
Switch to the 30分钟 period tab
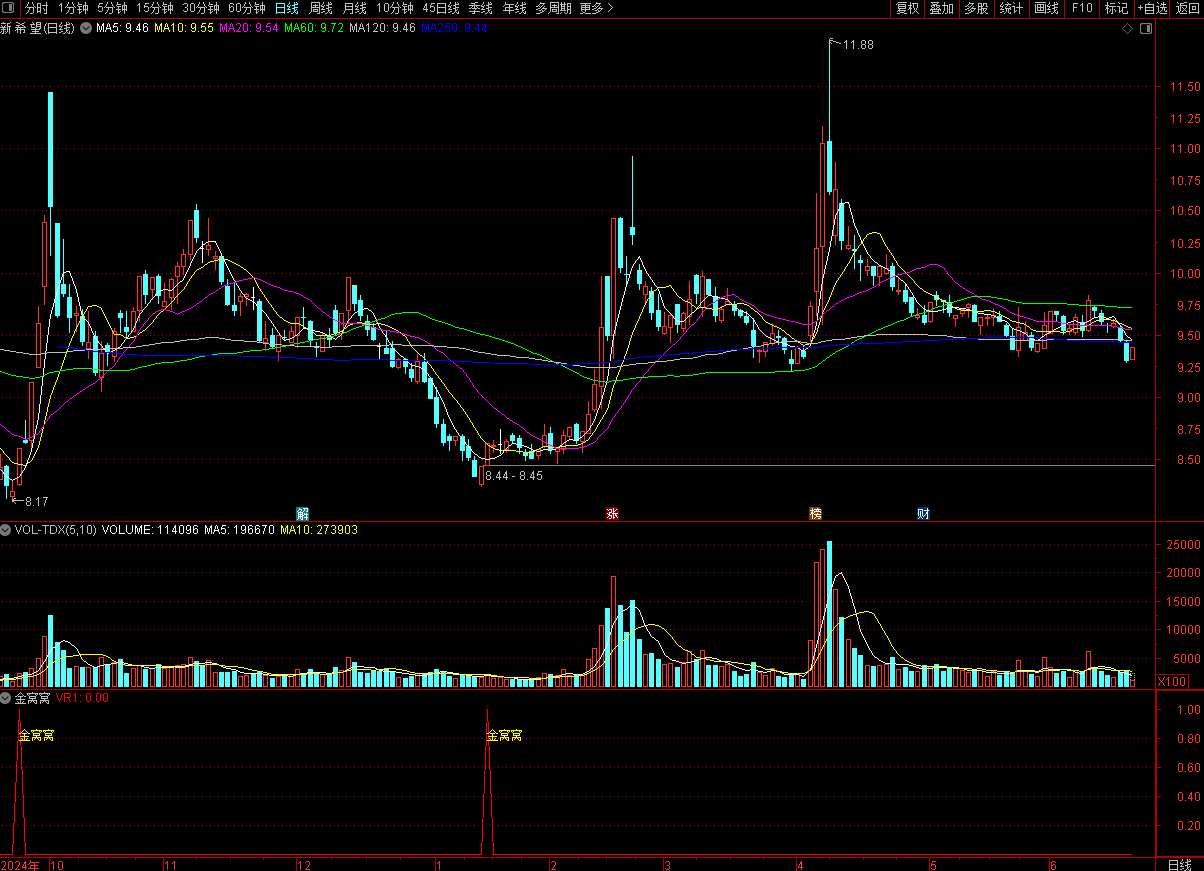point(201,8)
